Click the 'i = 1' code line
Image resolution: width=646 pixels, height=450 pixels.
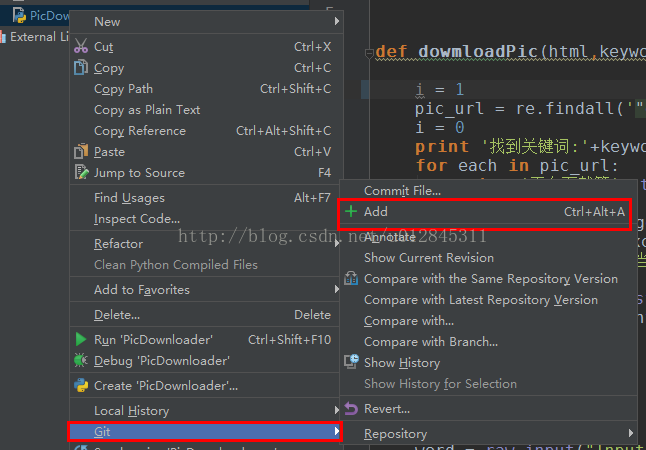[x=440, y=90]
